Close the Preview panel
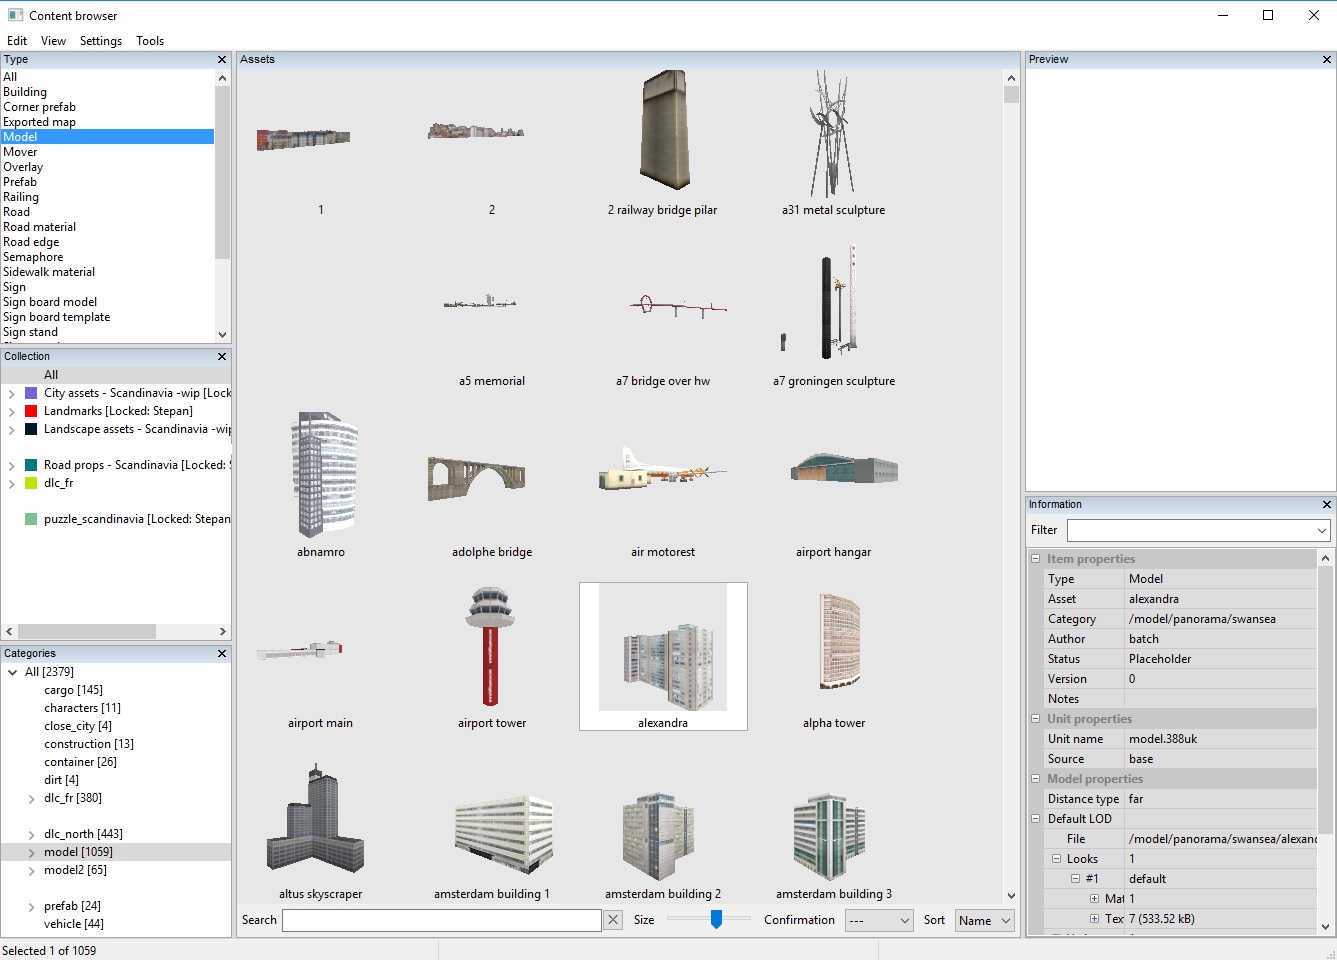Screen dimensions: 1337x960 click(x=1327, y=60)
